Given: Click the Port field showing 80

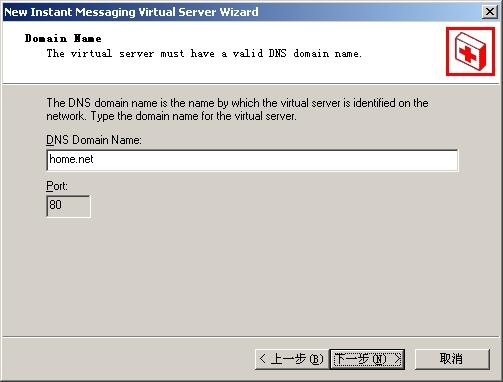Looking at the screenshot, I should (x=68, y=206).
